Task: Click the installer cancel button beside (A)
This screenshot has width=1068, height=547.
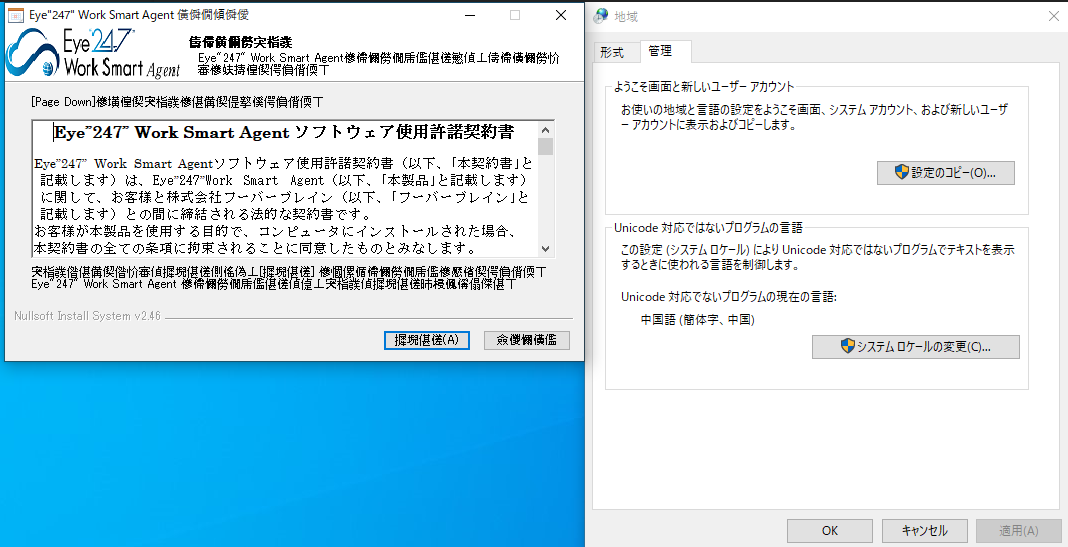Action: pyautogui.click(x=527, y=340)
